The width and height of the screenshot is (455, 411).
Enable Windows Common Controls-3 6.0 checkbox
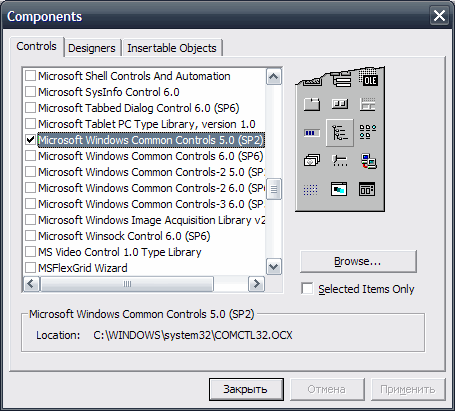30,204
